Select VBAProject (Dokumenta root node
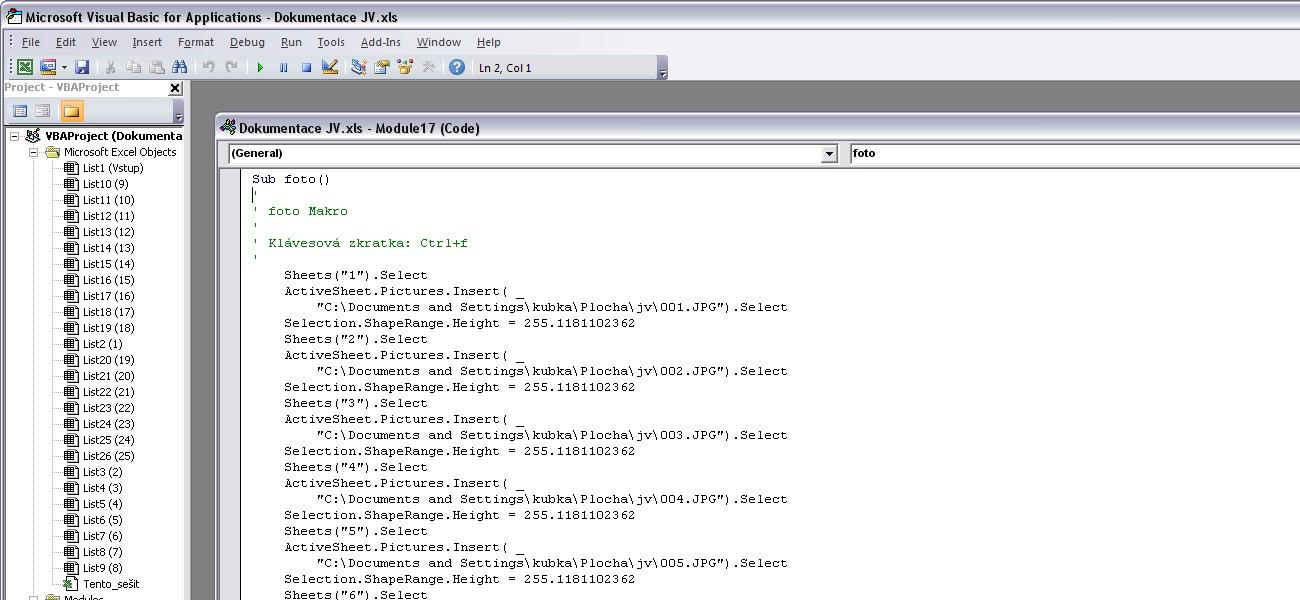 point(113,136)
